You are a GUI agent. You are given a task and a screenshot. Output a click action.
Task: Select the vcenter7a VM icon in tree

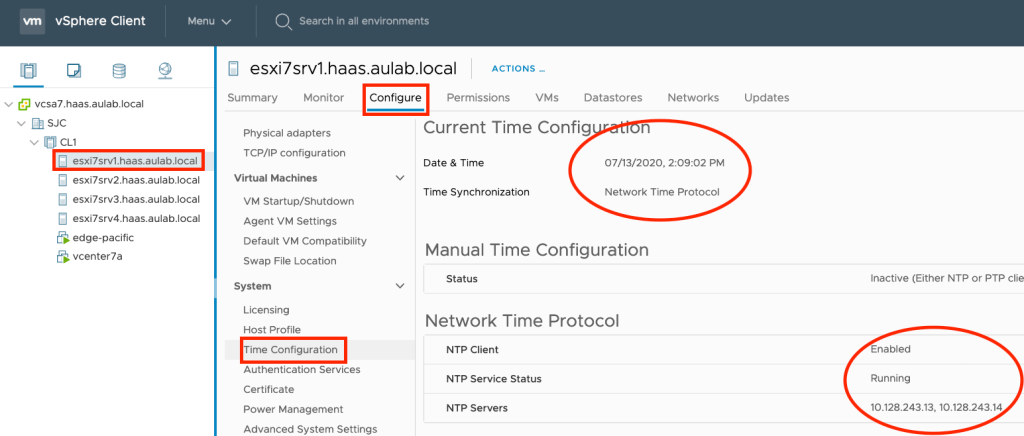[x=64, y=256]
